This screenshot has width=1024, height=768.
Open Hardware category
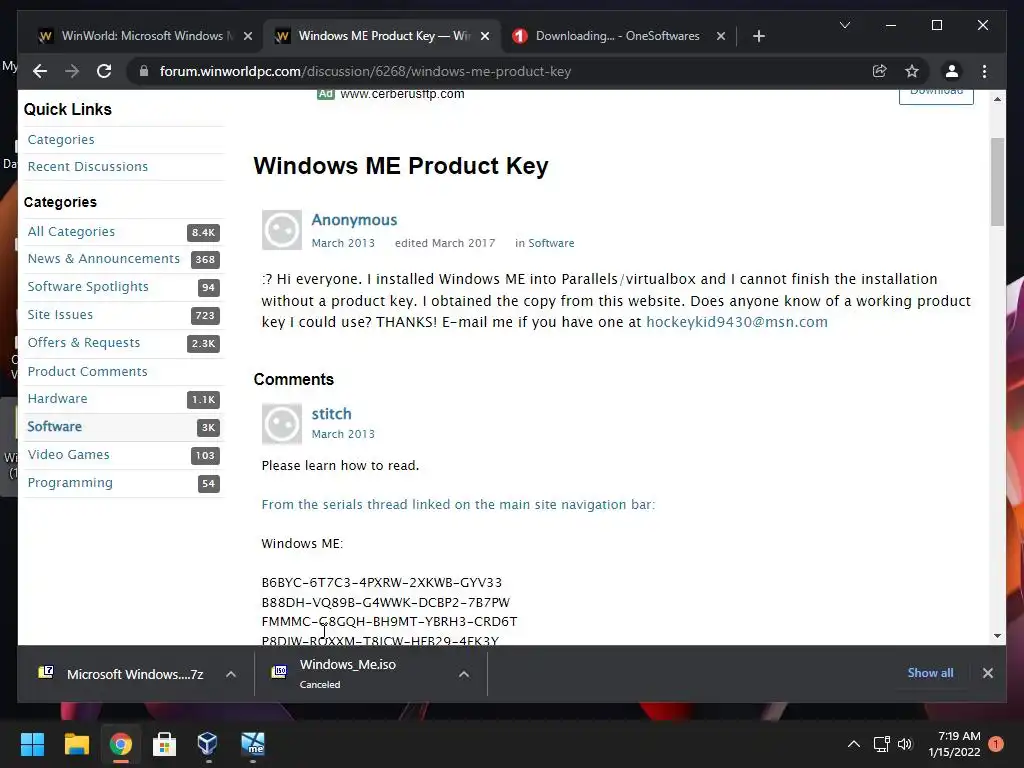click(57, 398)
